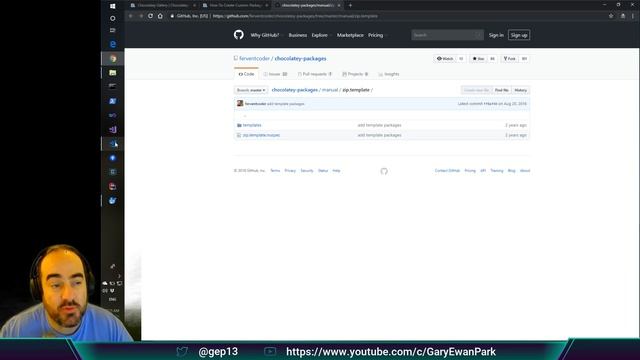Click the Fork button
Screen dimensions: 640x360
click(x=510, y=59)
